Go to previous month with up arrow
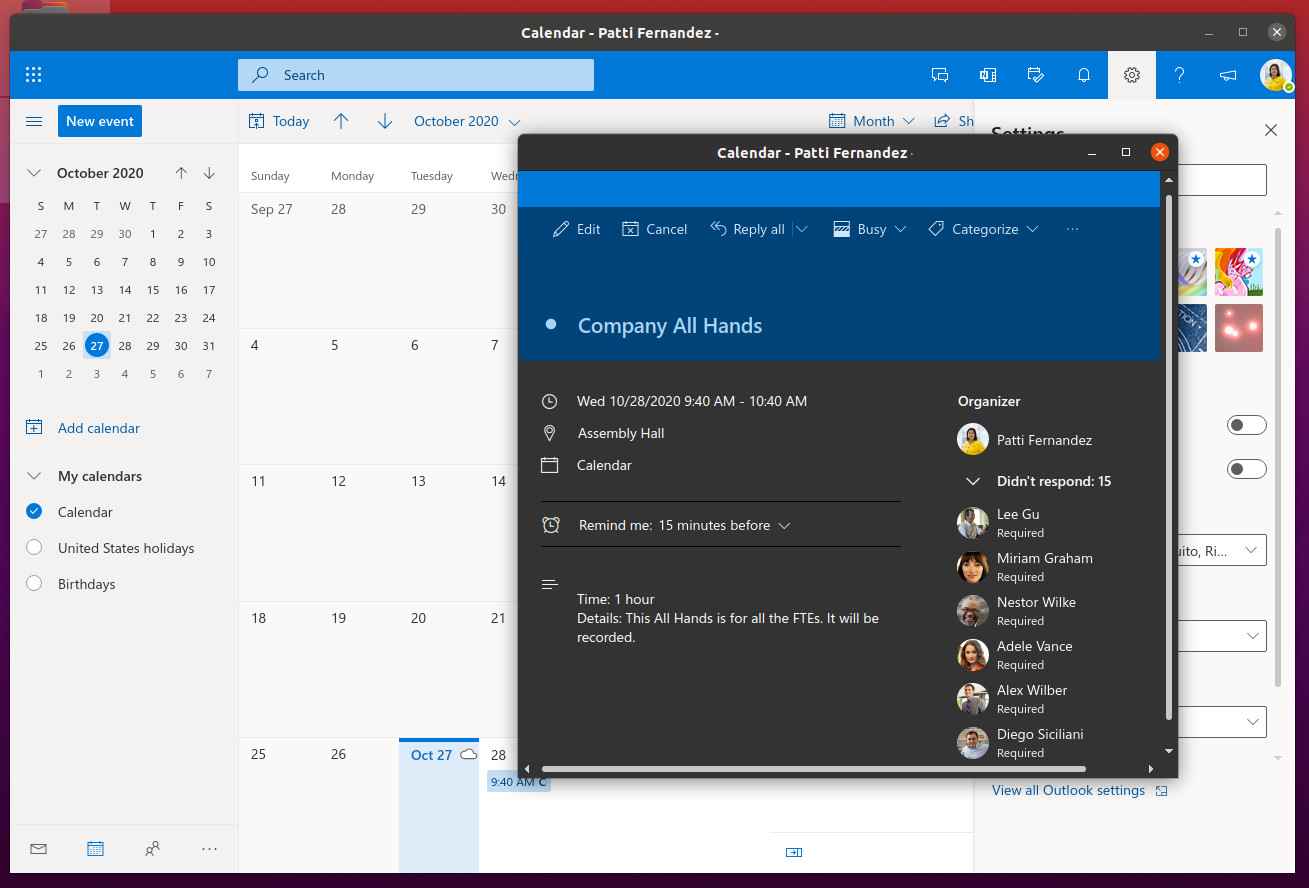 point(341,121)
